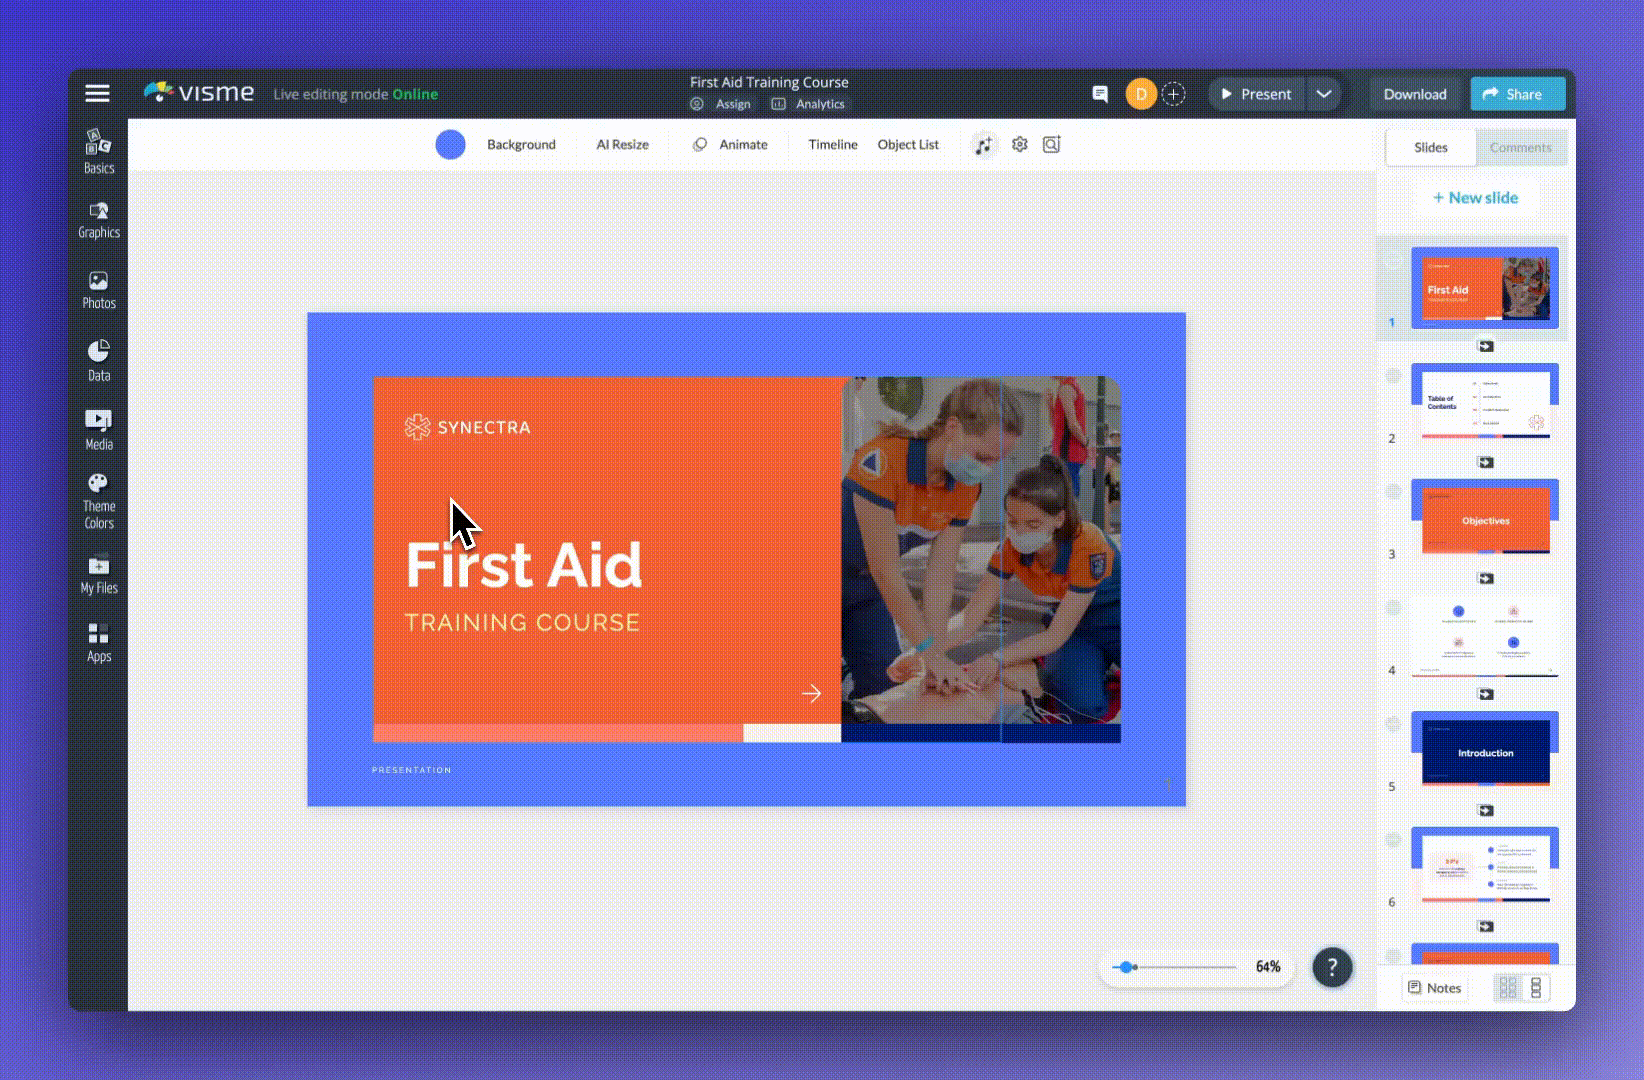Open the Apps sidebar panel
Viewport: 1644px width, 1080px height.
pyautogui.click(x=98, y=642)
